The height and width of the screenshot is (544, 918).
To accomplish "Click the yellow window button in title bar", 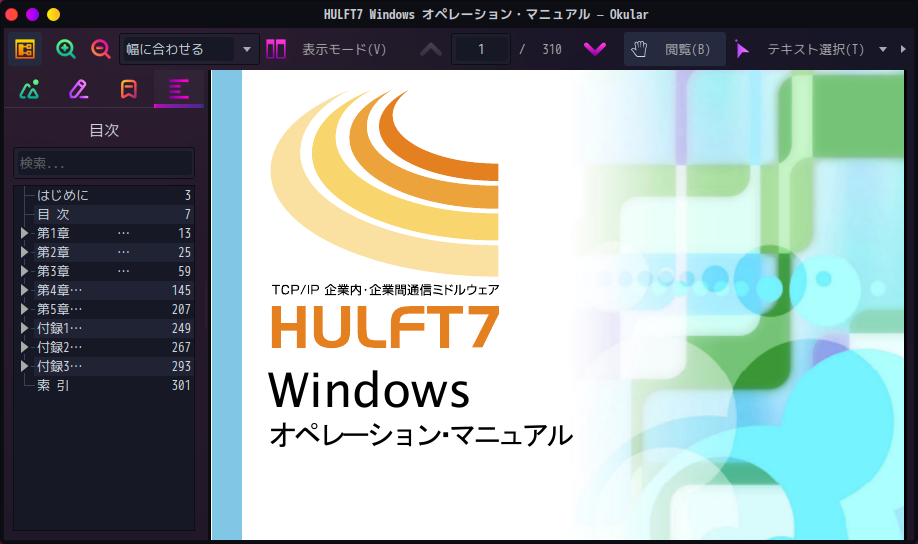I will tap(53, 14).
